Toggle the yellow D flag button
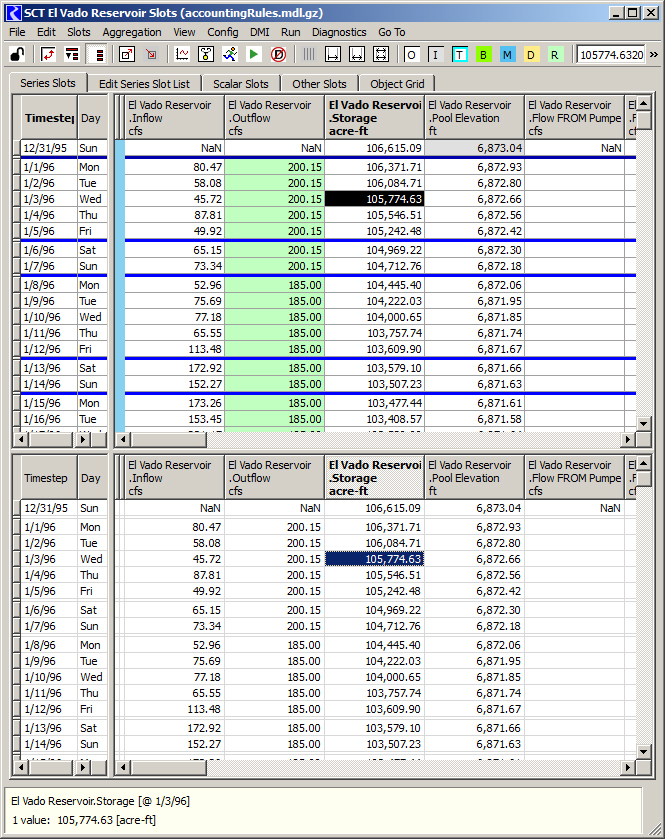 531,55
